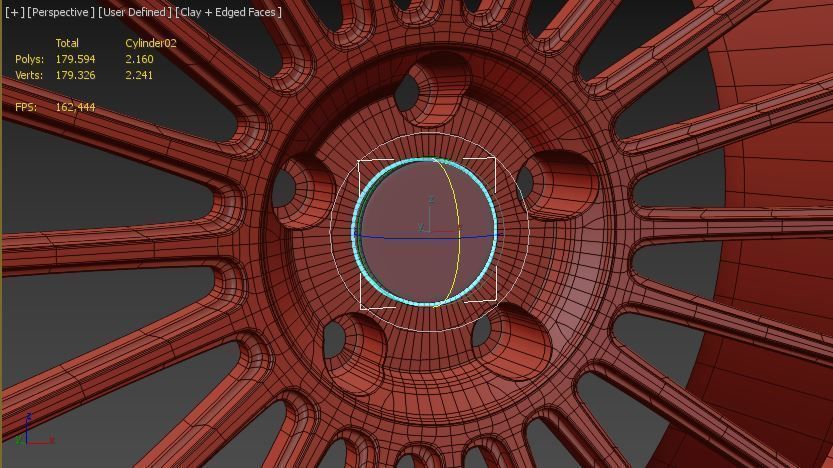Click the Total statistics heading
The height and width of the screenshot is (468, 833).
pos(67,43)
